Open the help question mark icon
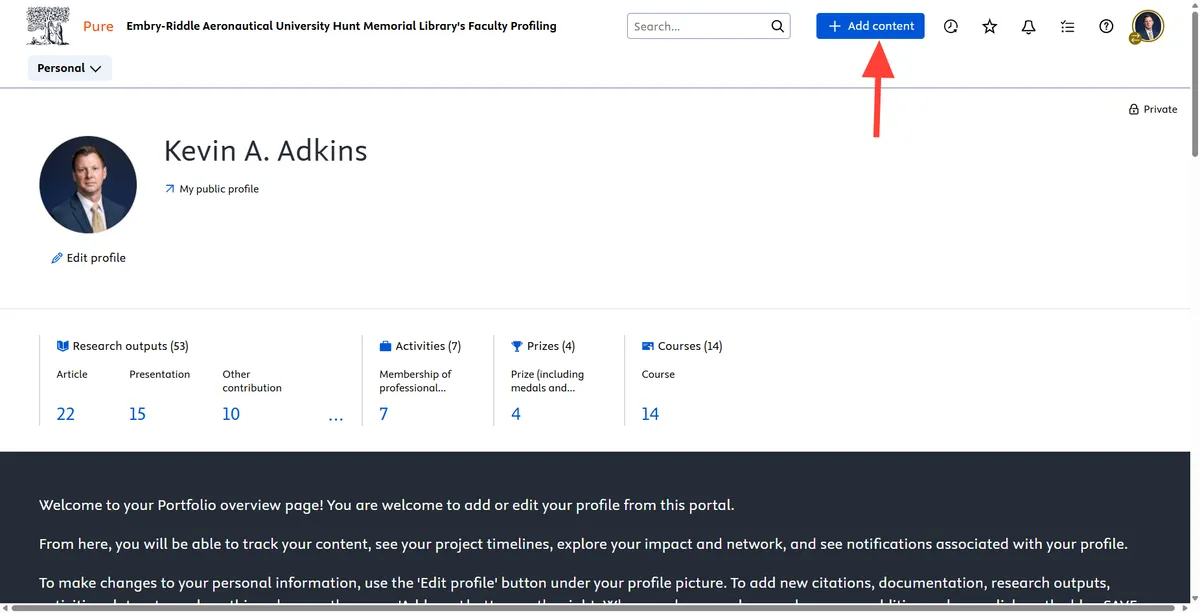 [1106, 27]
